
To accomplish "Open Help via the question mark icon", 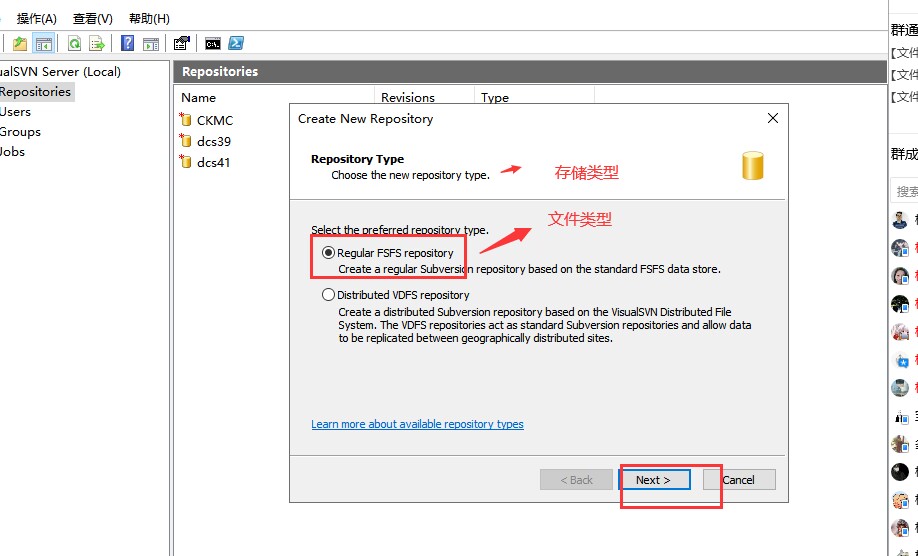I will coord(127,43).
